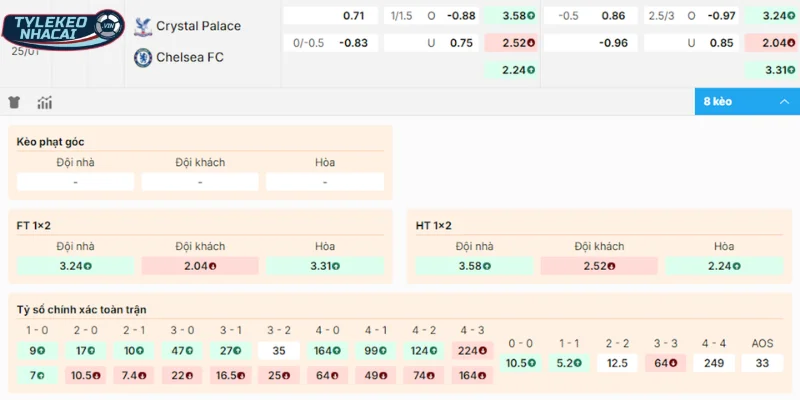Click the jersey lineup icon
This screenshot has height=400, width=800.
click(x=14, y=102)
